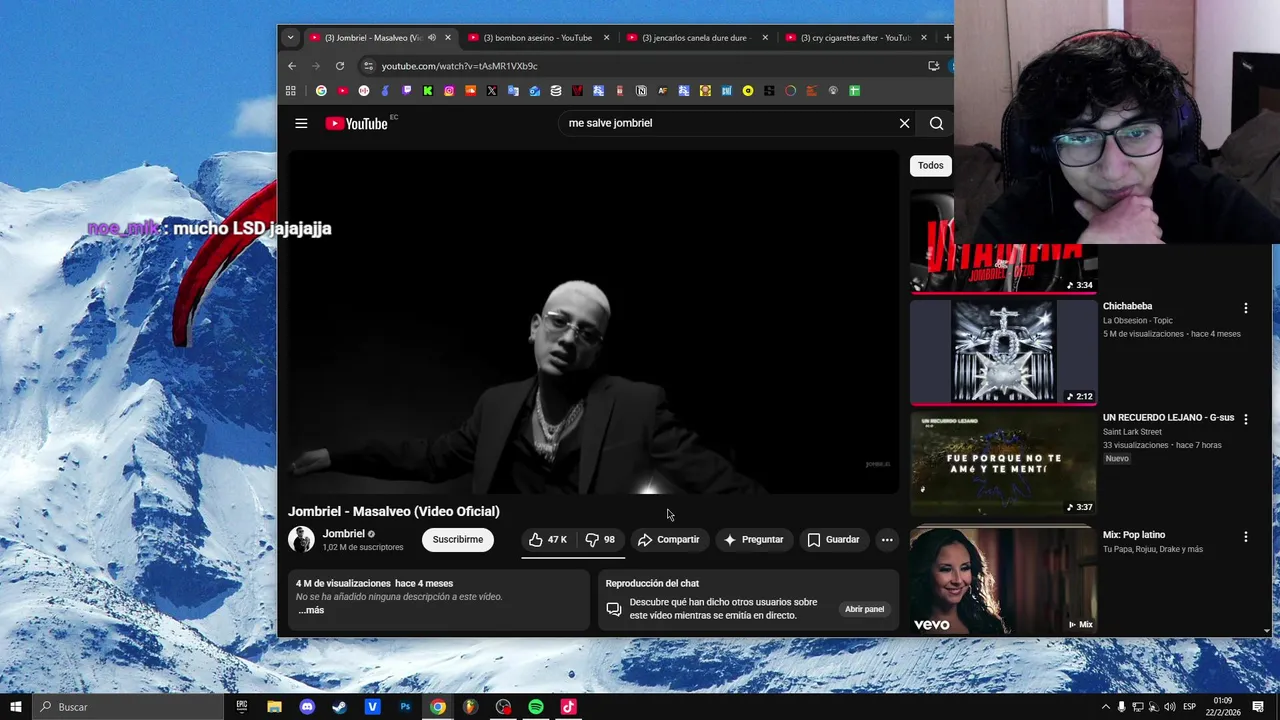Open the Twitch bookmark icon
The width and height of the screenshot is (1280, 720).
(x=406, y=91)
